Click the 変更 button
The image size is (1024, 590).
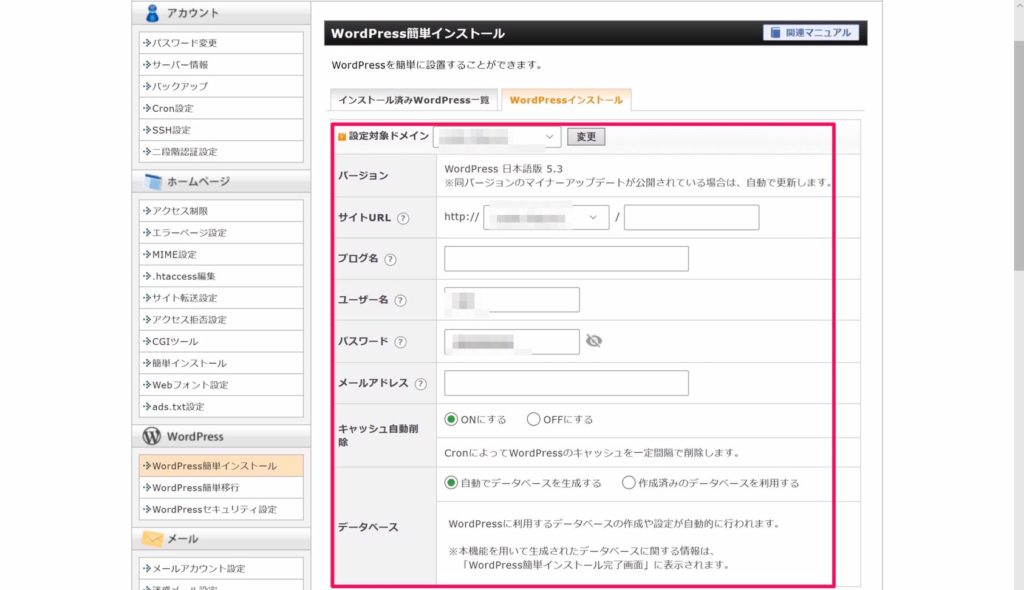(x=586, y=137)
